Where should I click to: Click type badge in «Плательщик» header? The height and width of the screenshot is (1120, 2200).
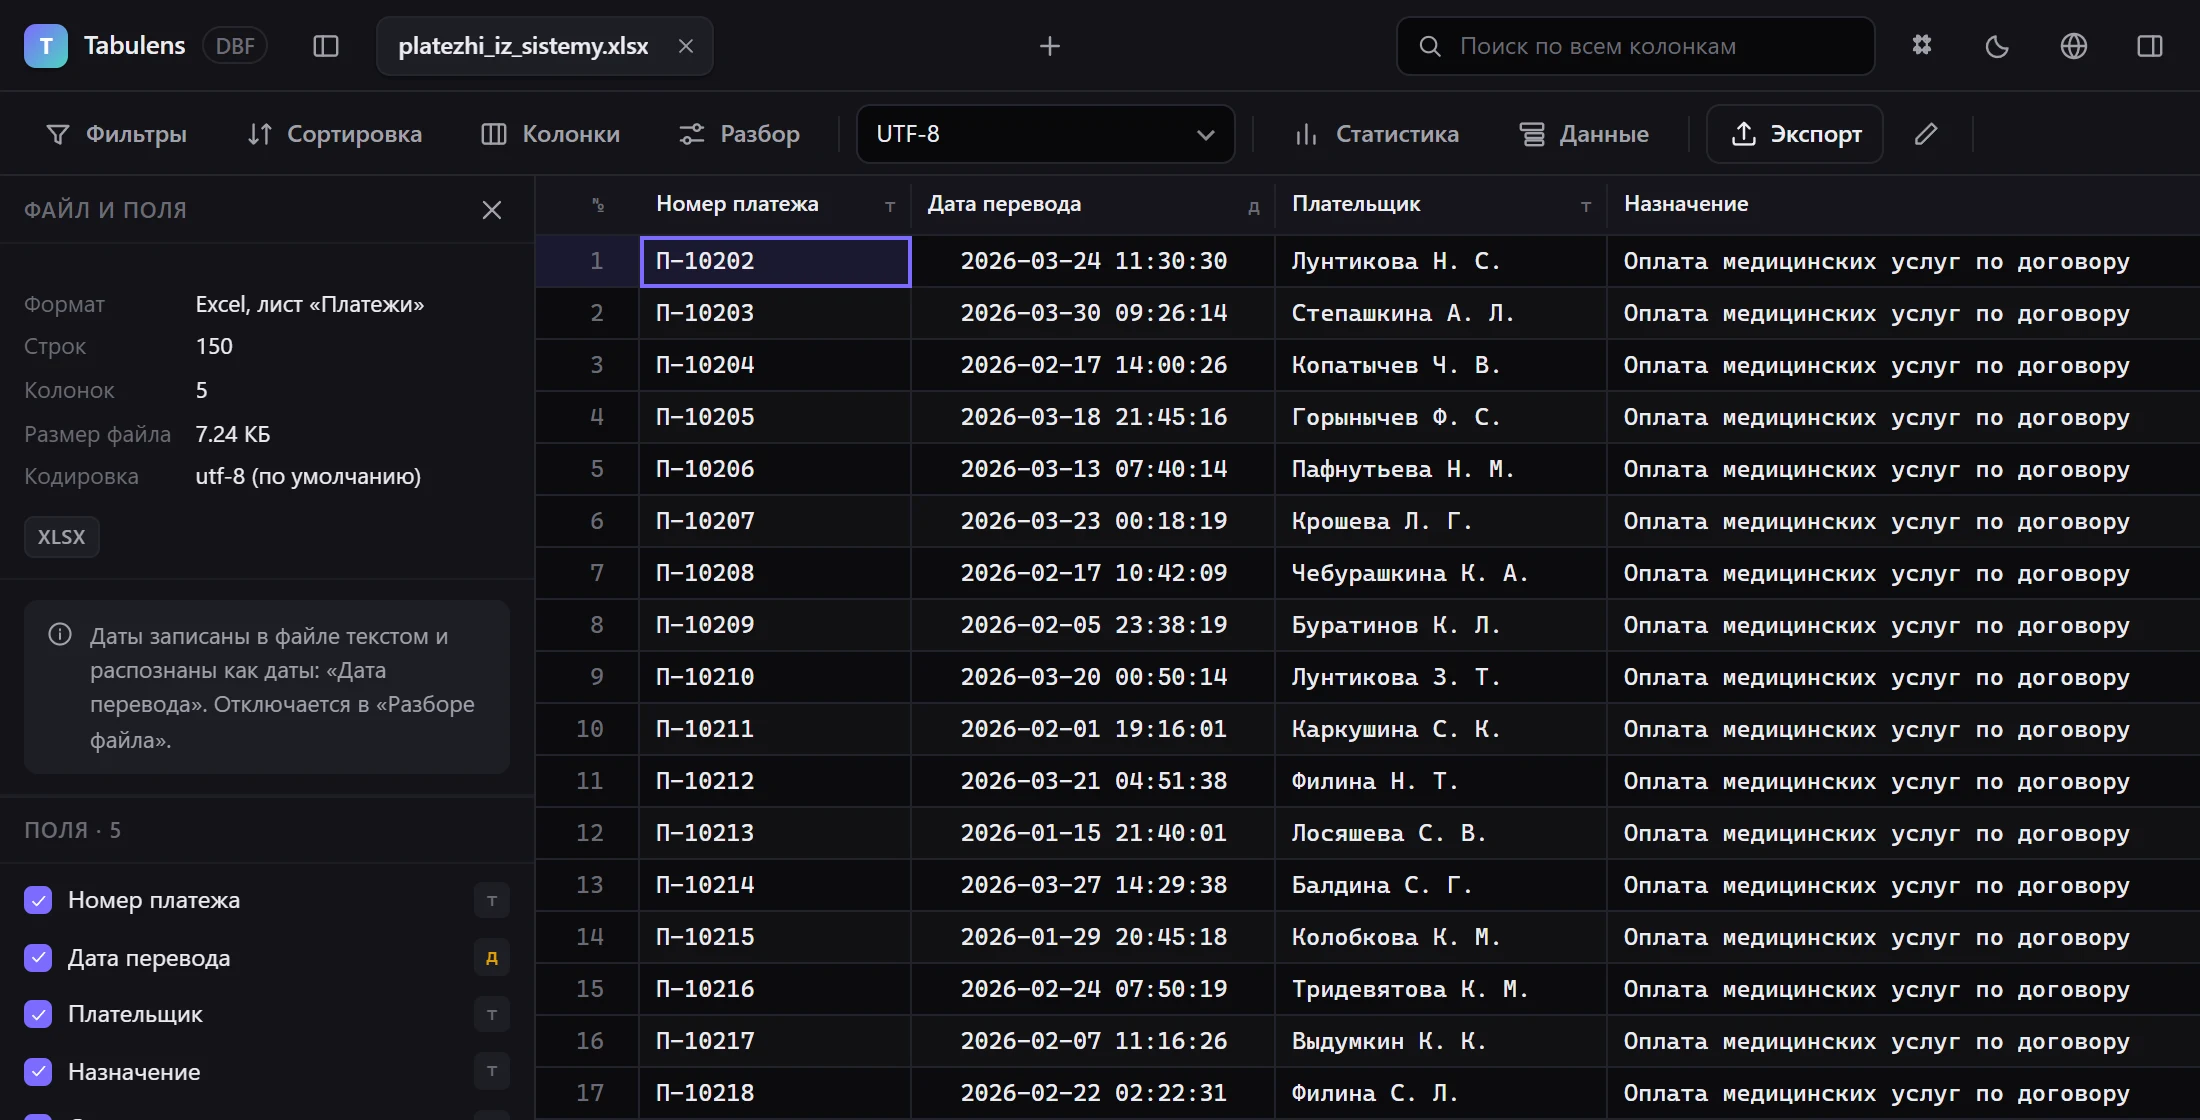click(x=1586, y=207)
